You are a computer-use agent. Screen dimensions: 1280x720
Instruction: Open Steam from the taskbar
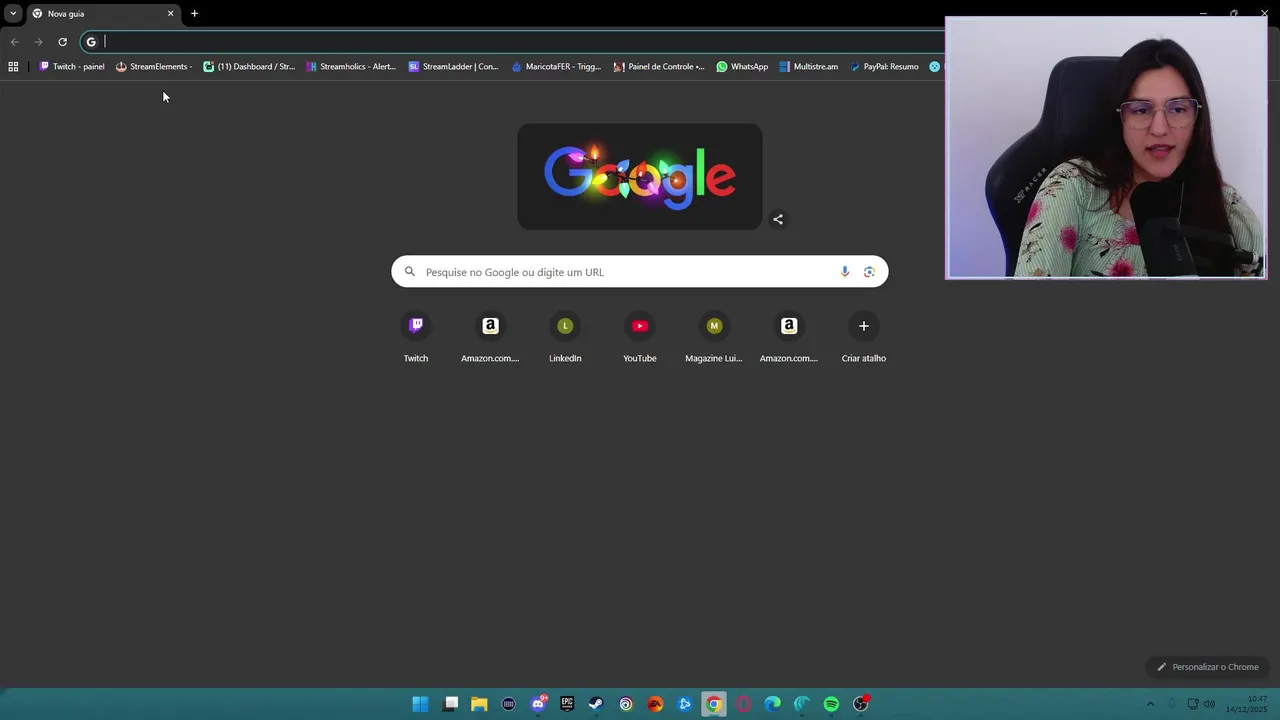[596, 704]
